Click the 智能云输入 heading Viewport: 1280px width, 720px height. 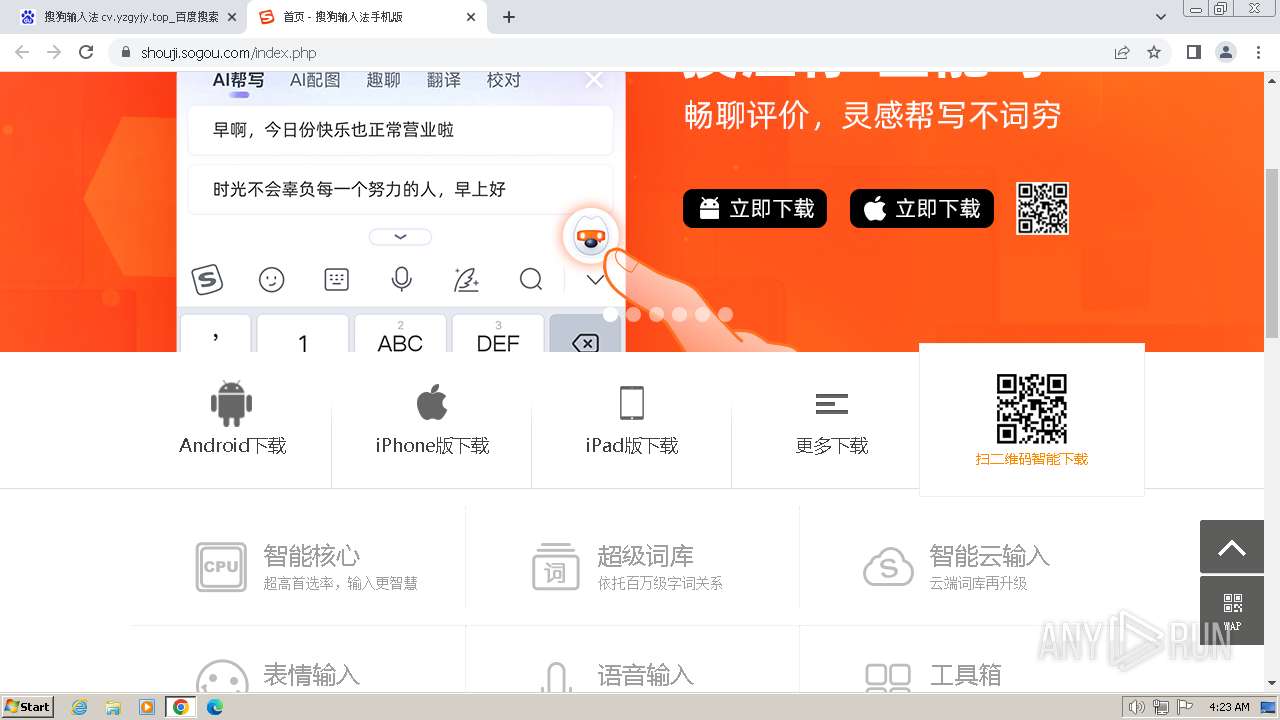click(x=990, y=555)
